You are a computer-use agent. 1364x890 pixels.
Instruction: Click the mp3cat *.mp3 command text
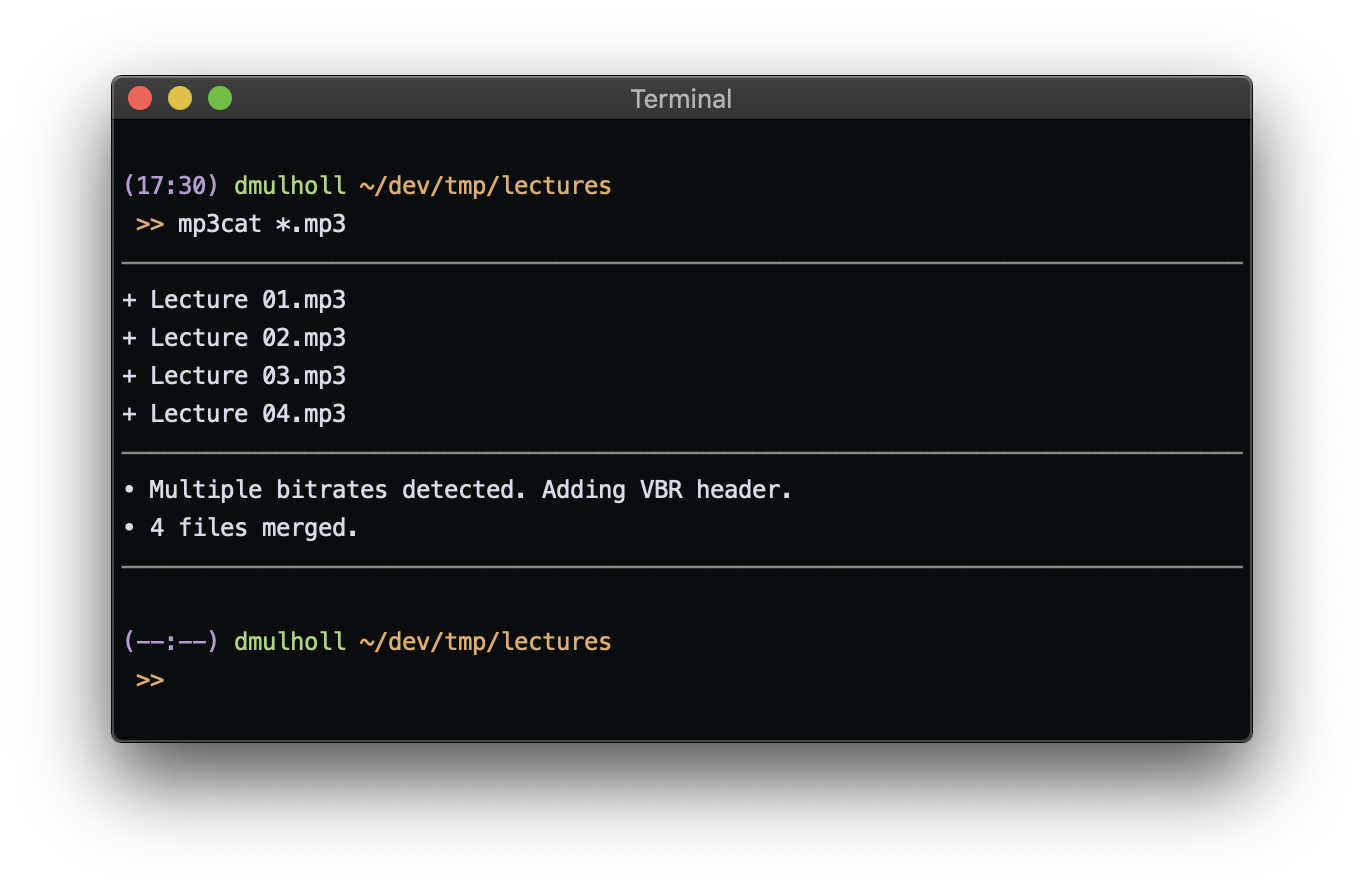pos(262,224)
